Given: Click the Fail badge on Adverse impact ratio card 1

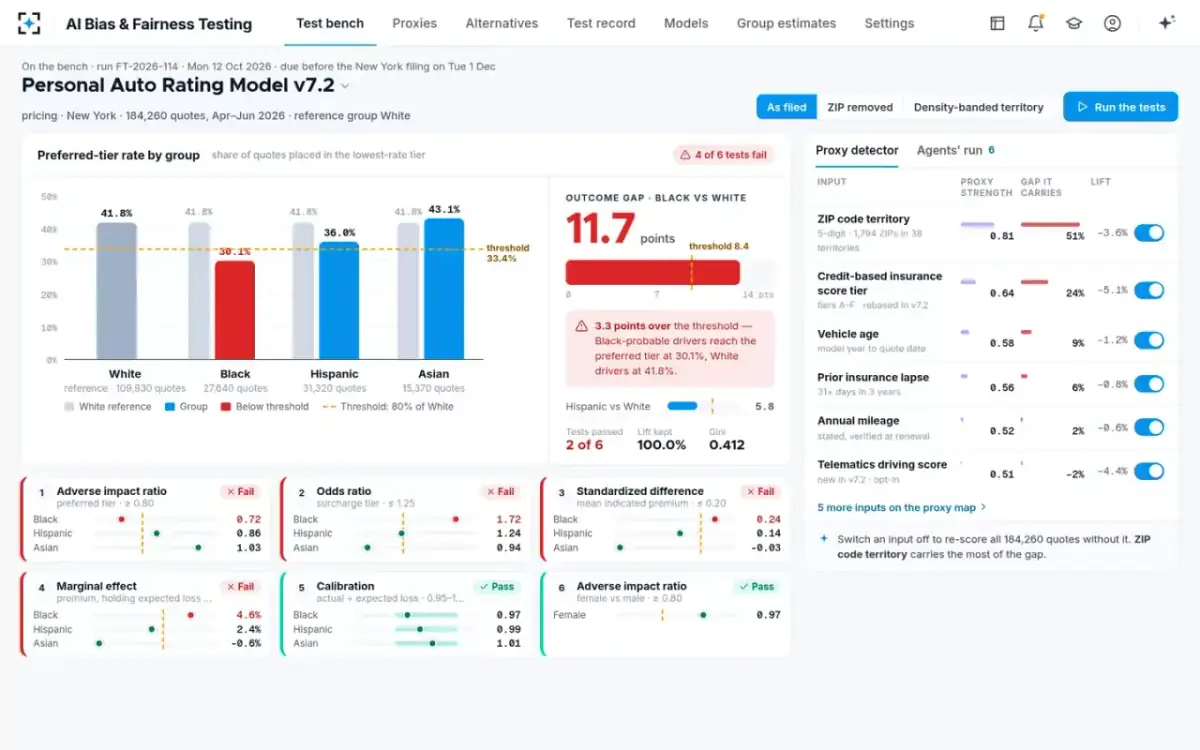Looking at the screenshot, I should [x=241, y=492].
